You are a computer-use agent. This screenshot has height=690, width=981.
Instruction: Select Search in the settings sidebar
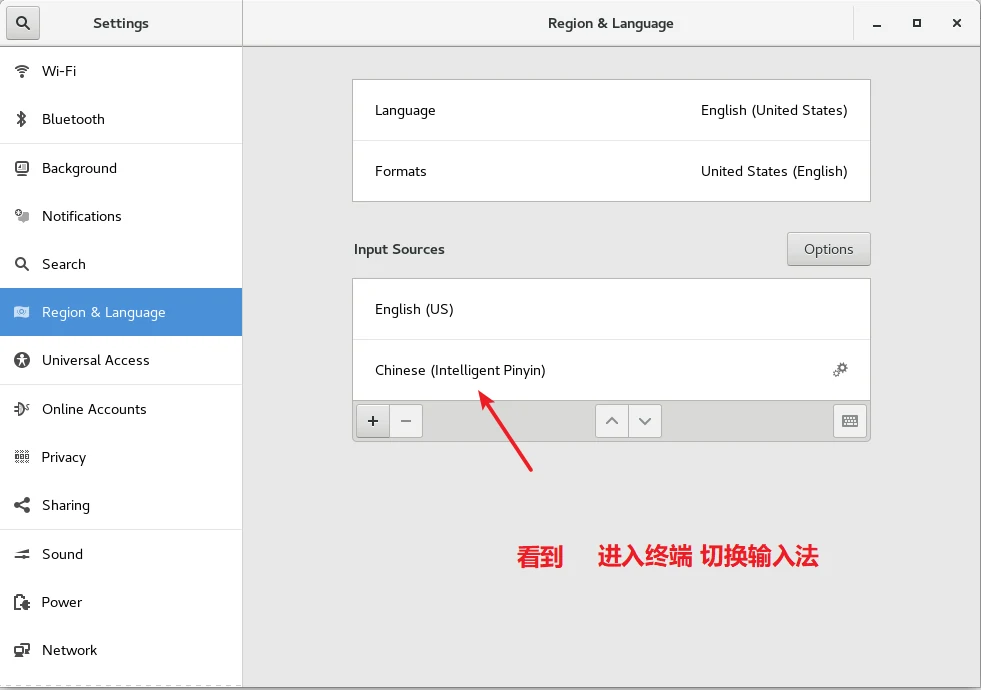[x=121, y=264]
